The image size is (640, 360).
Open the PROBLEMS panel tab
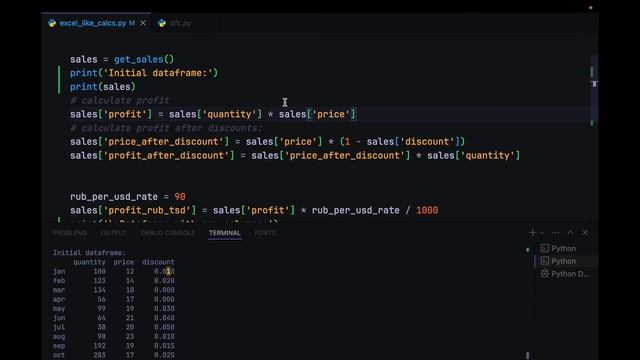pyautogui.click(x=70, y=233)
